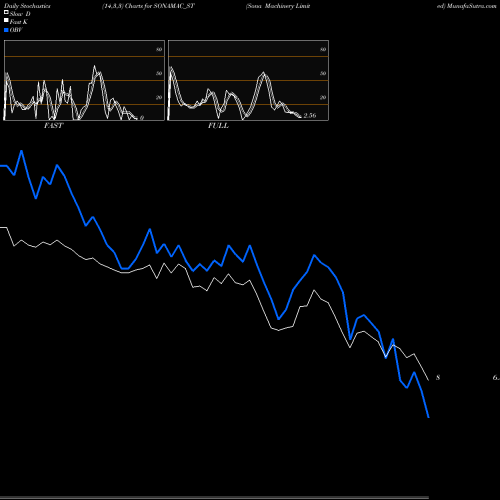Open the MunafaSutra.com watermark link
This screenshot has height=500, width=500.
pos(471,6)
